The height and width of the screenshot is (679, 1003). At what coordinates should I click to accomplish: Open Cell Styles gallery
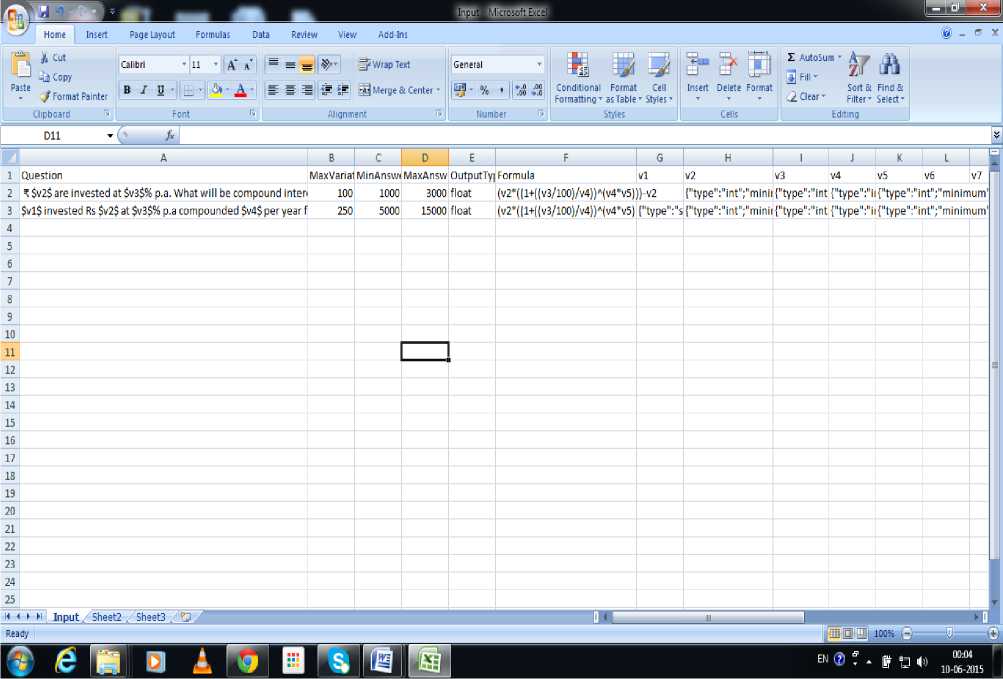(x=659, y=78)
